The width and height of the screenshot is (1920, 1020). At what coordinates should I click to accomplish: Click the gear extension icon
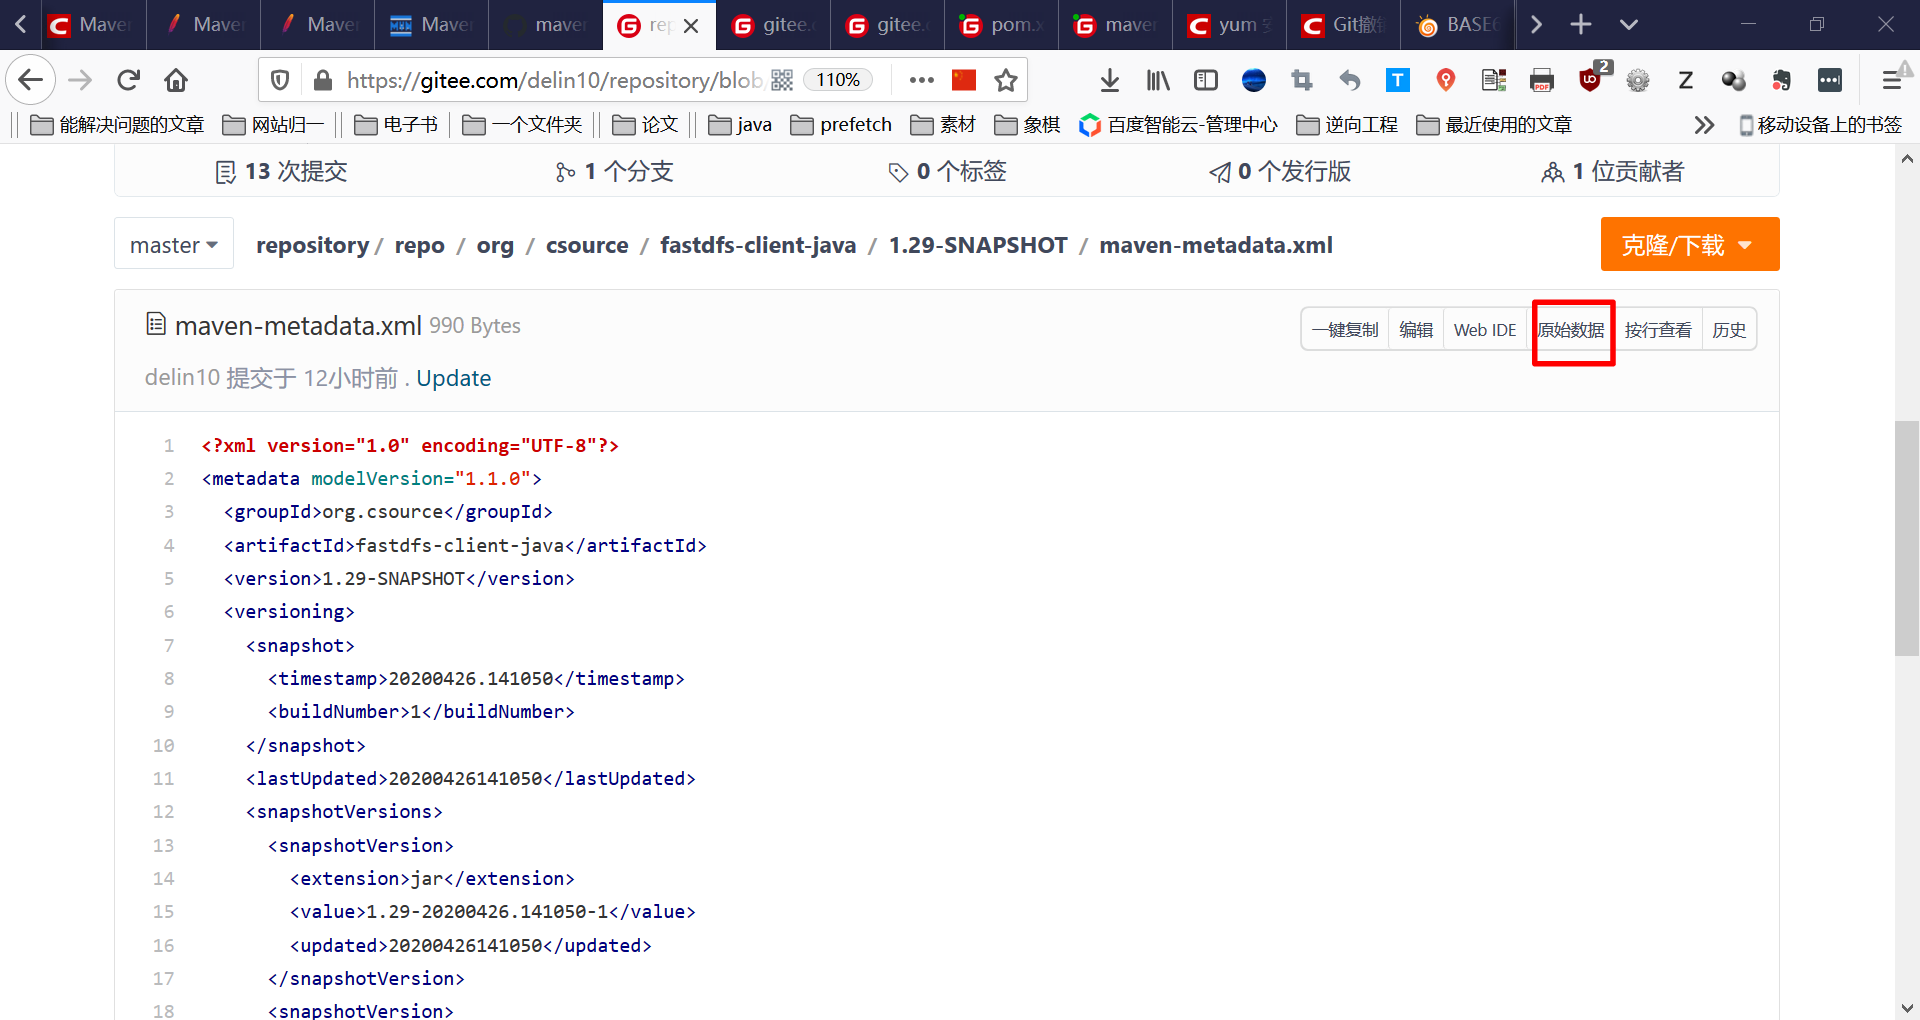pyautogui.click(x=1638, y=80)
